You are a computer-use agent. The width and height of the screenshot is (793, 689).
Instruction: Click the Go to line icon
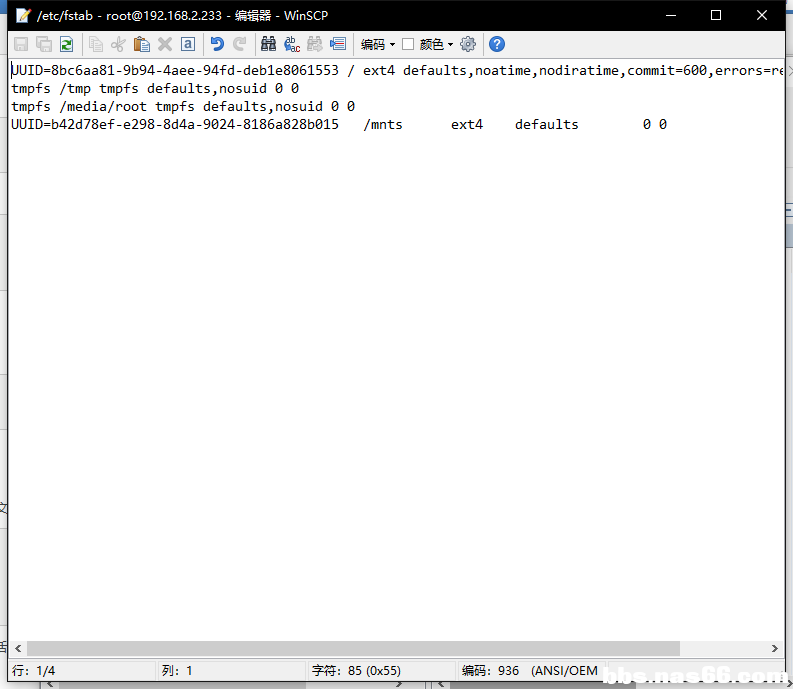338,44
